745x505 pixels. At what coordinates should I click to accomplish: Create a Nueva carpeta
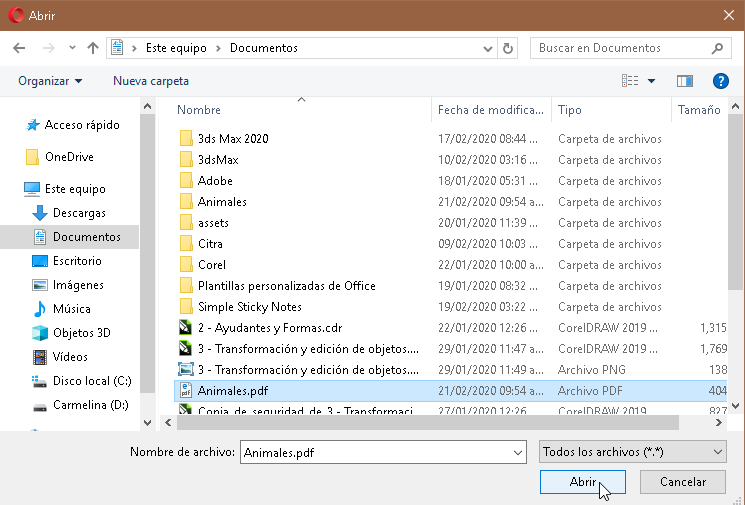[x=151, y=81]
